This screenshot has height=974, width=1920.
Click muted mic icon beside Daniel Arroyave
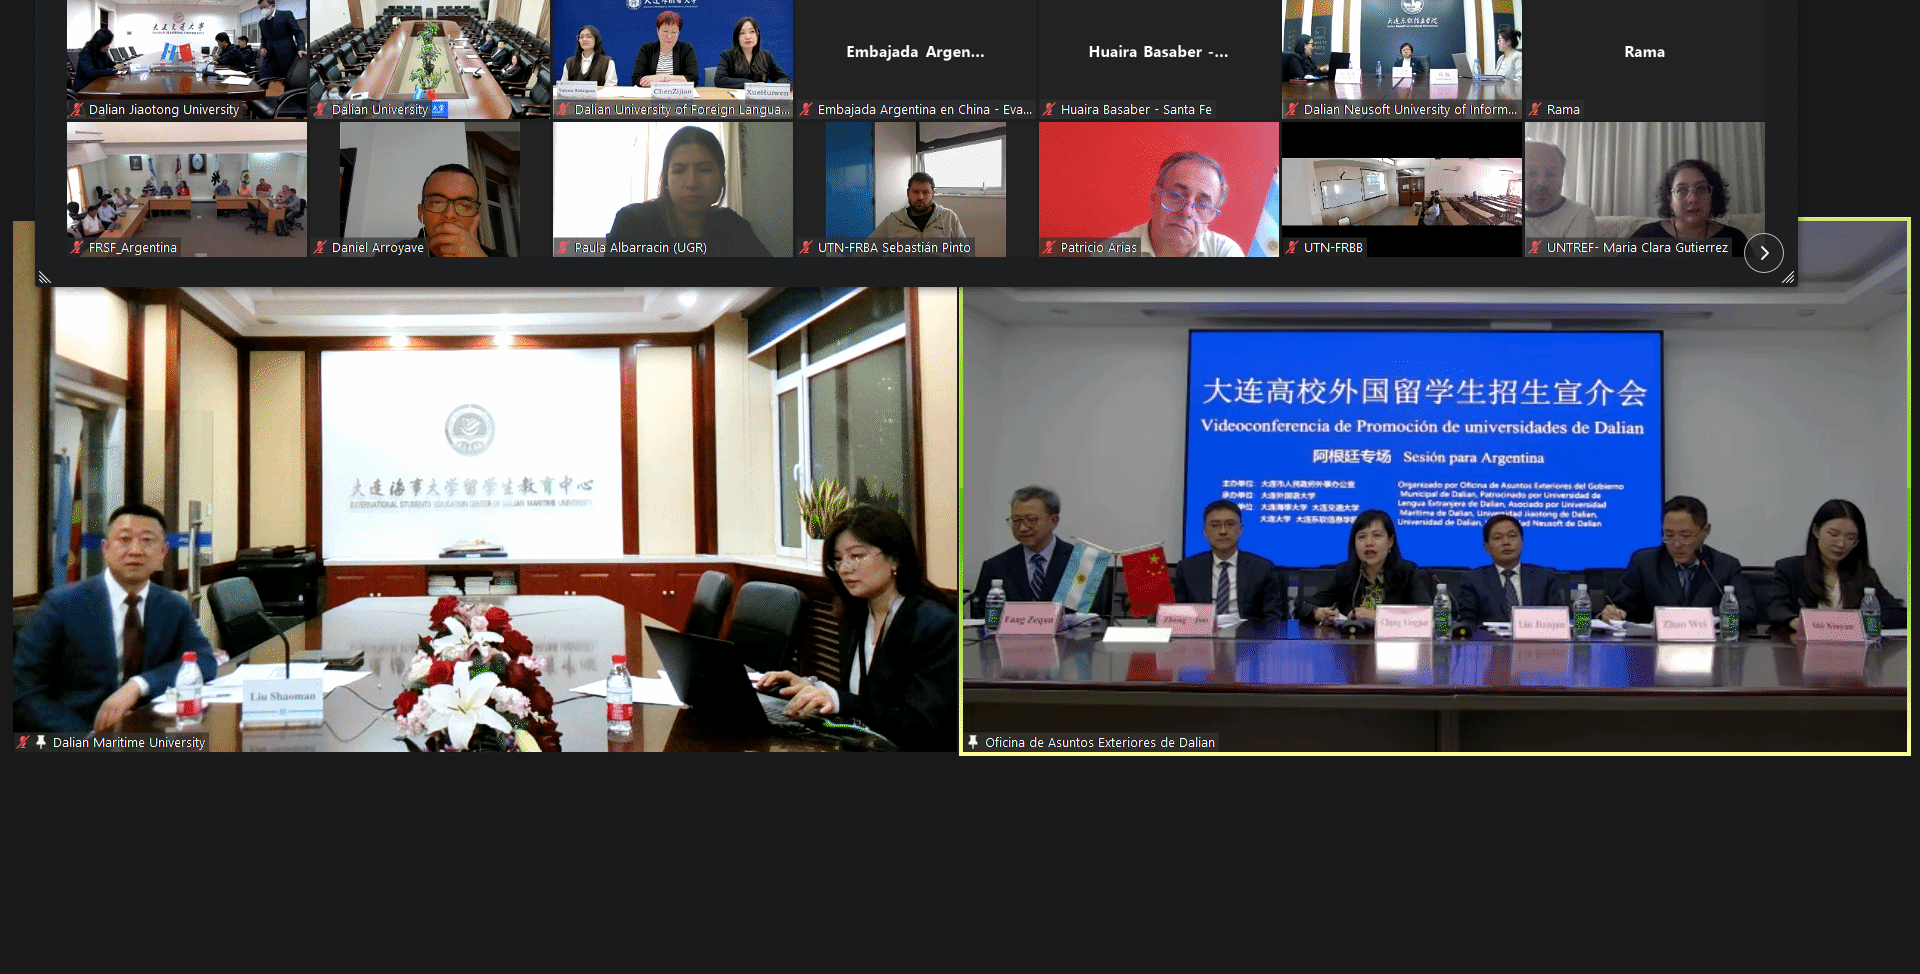coord(320,248)
